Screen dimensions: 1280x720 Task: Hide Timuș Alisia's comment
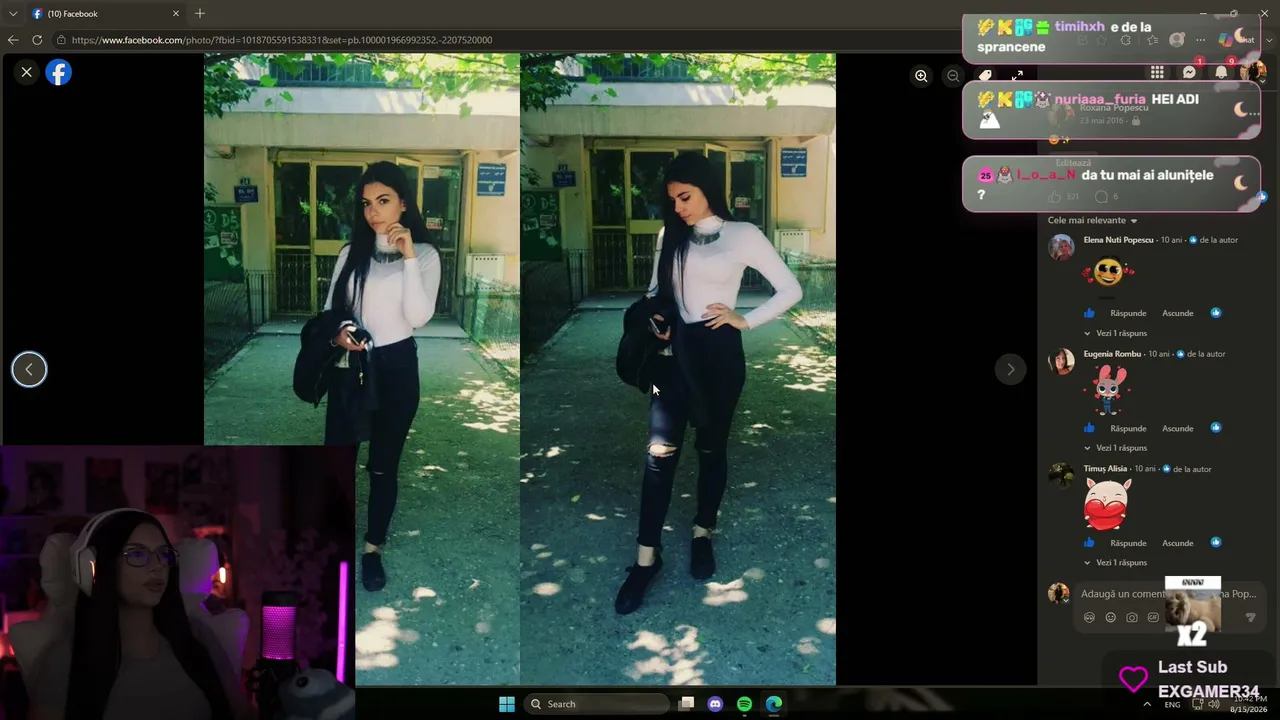(1177, 543)
